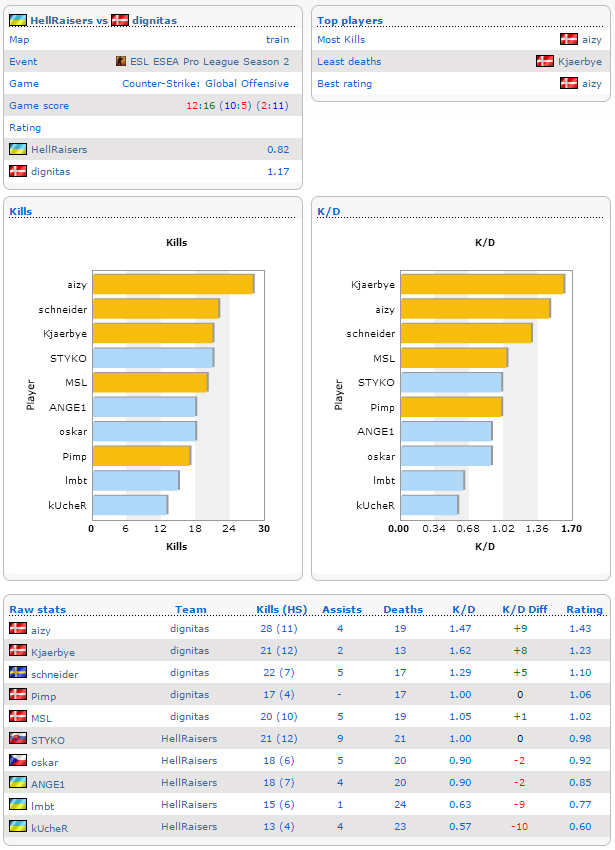Screen dimensions: 615x850
Task: Click kUcheR's bar in Kills chart
Action: [x=130, y=505]
